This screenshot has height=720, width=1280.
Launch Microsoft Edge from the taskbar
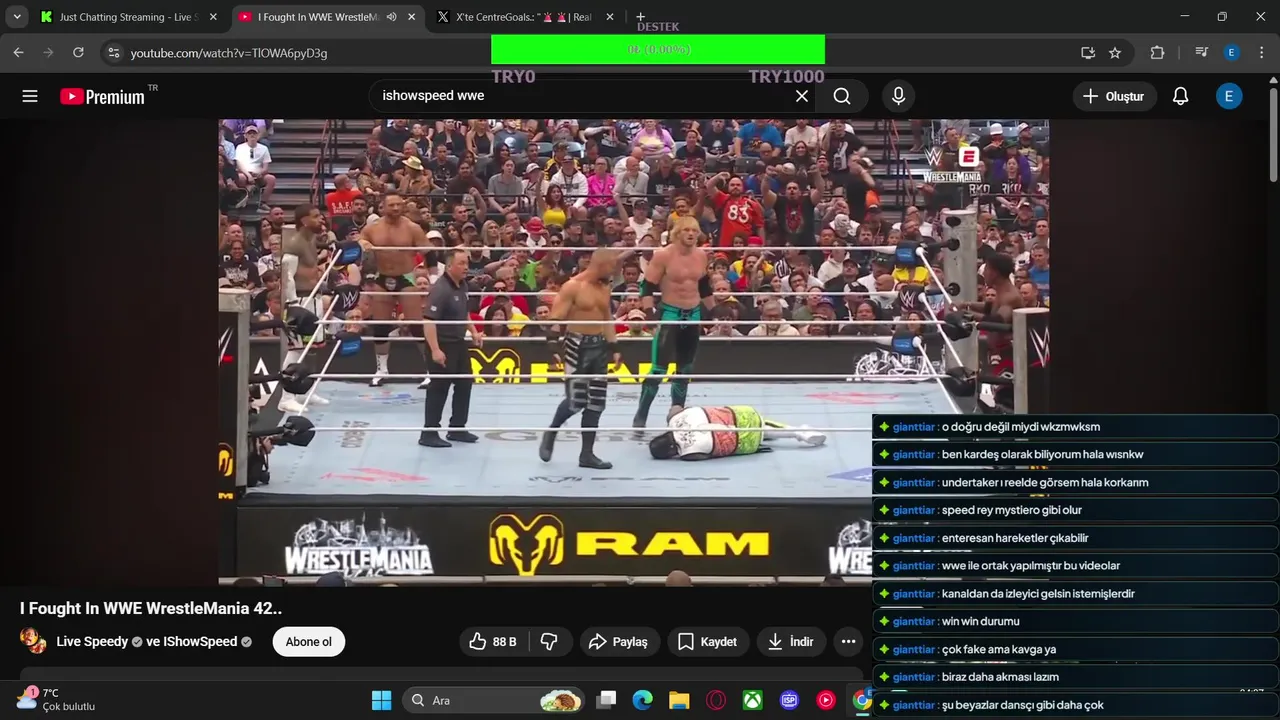tap(642, 700)
